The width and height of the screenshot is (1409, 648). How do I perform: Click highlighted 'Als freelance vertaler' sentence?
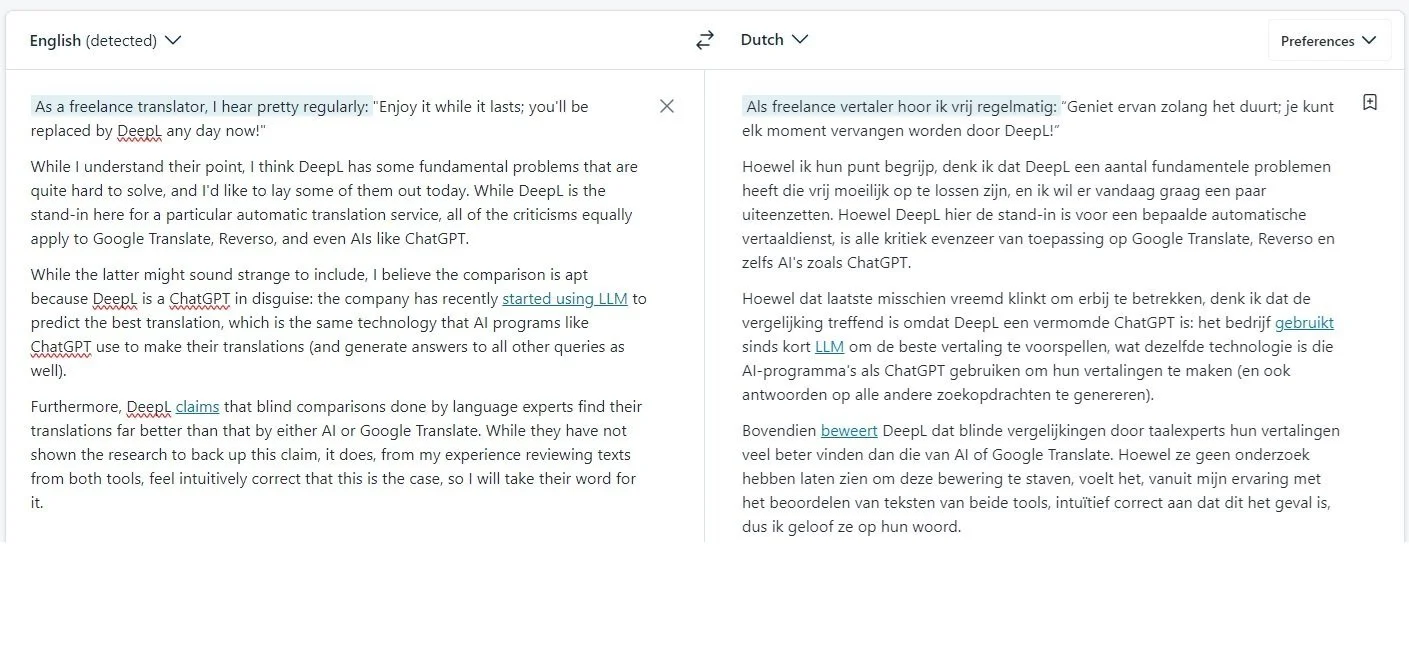tap(900, 106)
